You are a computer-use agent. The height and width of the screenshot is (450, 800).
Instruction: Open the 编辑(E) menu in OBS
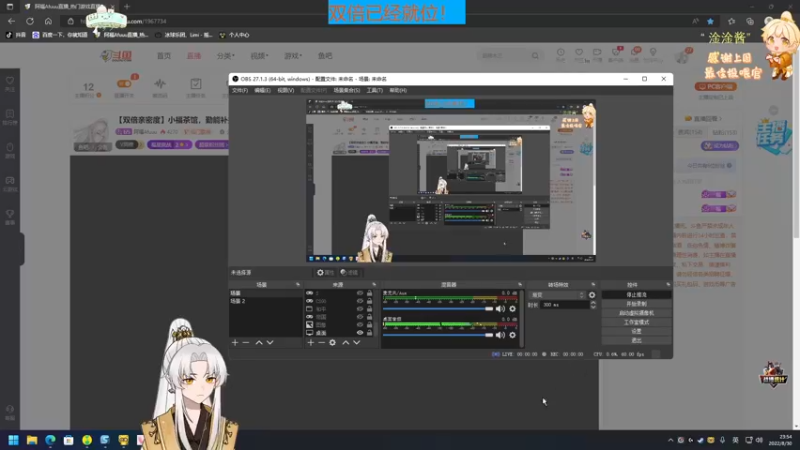[262, 90]
